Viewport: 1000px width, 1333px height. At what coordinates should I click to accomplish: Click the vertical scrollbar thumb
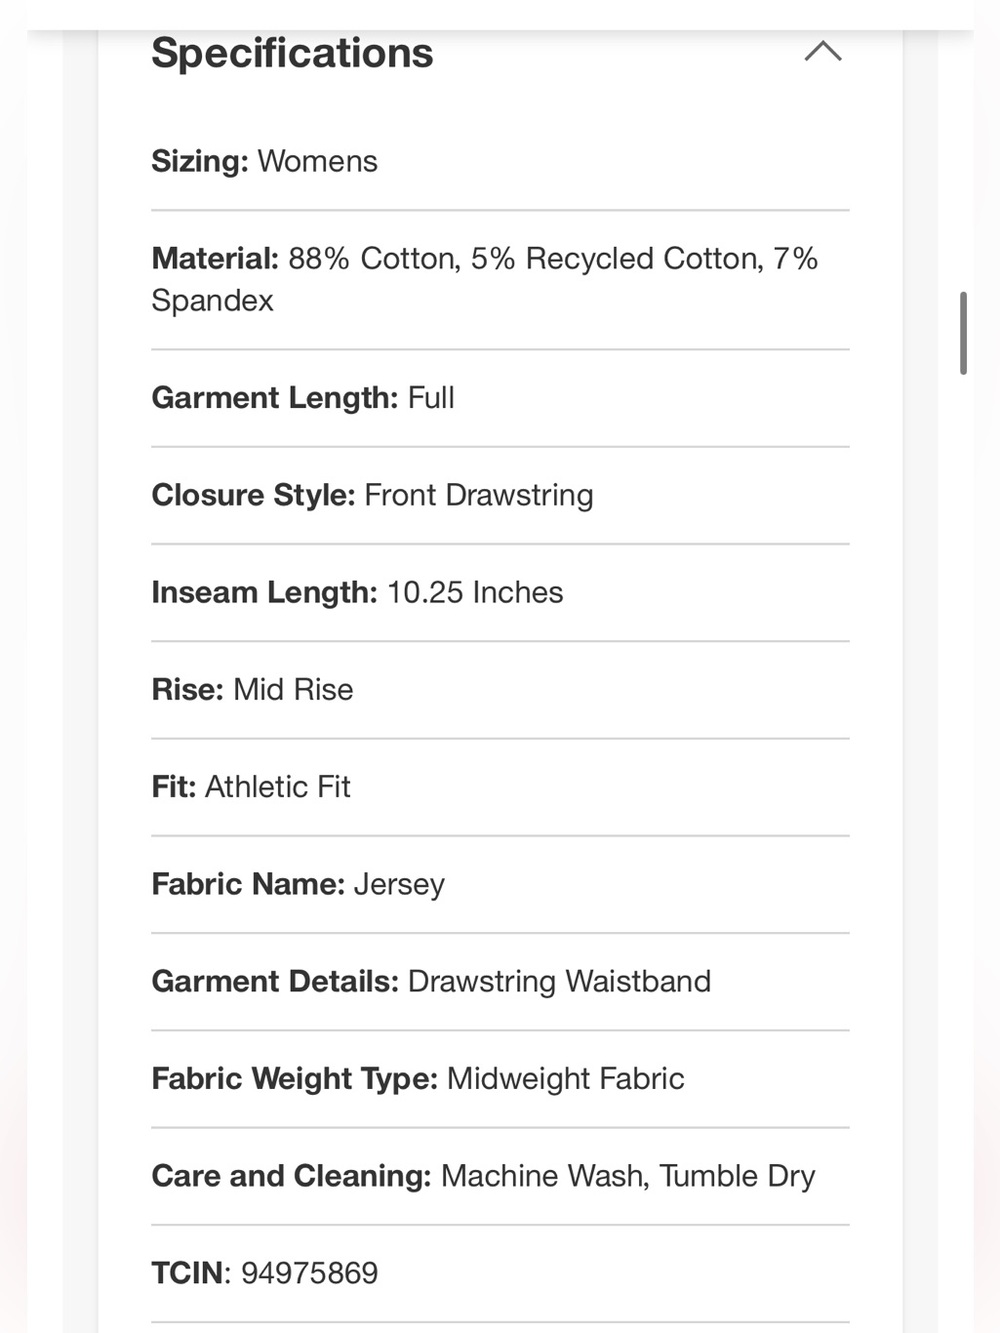point(963,333)
